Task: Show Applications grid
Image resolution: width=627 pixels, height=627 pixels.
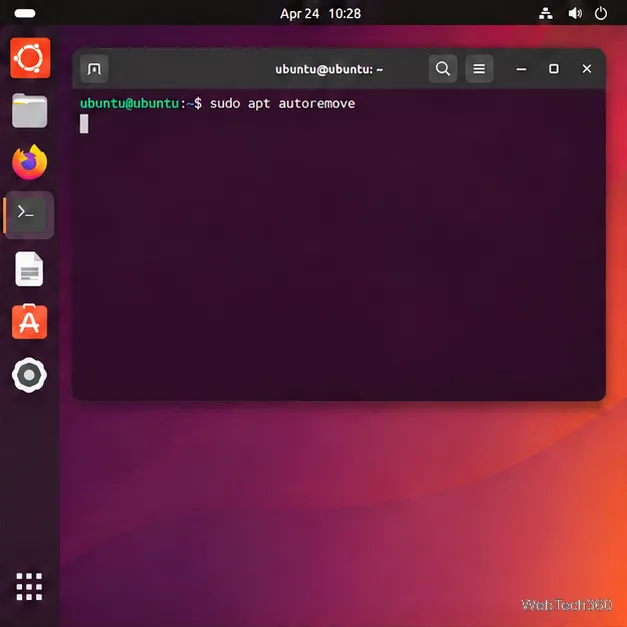Action: (x=29, y=587)
